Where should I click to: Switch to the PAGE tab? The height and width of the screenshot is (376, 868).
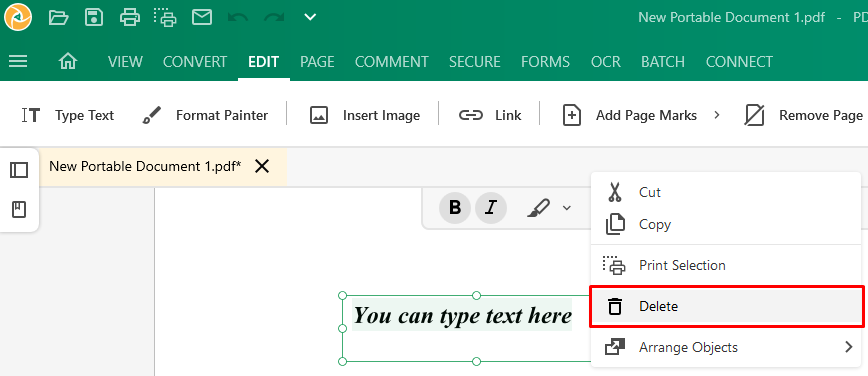pos(317,61)
